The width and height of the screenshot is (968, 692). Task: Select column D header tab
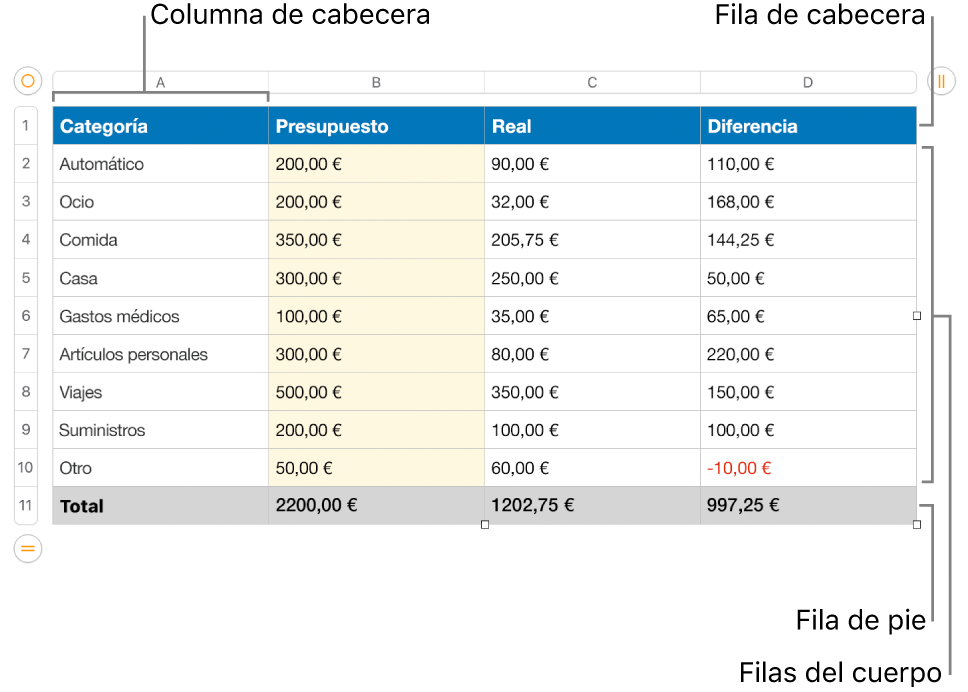click(808, 82)
